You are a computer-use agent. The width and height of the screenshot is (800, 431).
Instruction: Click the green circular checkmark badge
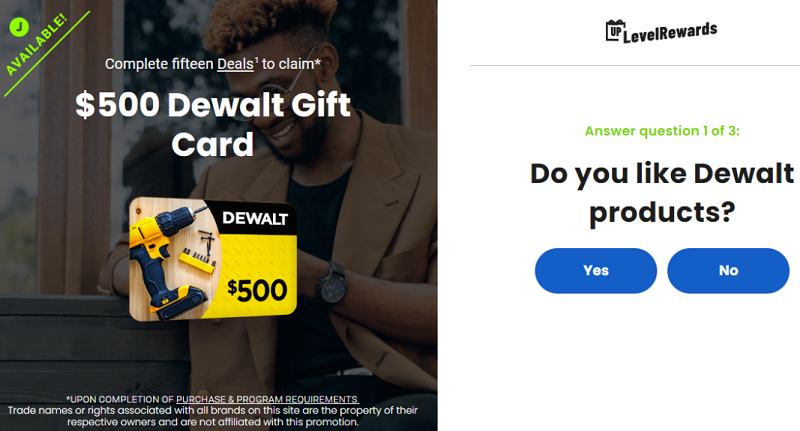19,27
